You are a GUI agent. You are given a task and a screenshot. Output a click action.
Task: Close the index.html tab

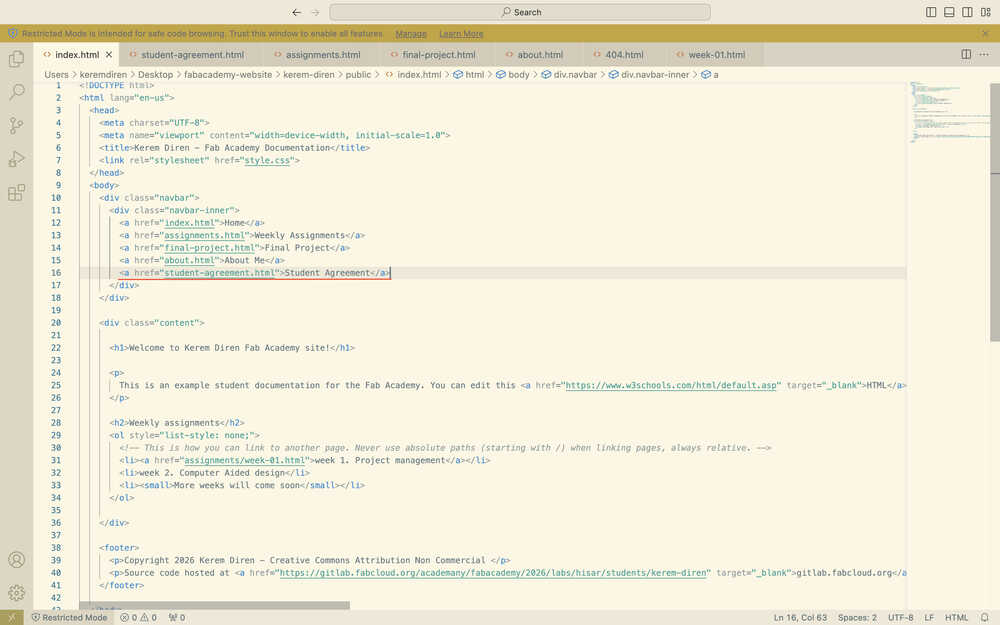[x=109, y=55]
